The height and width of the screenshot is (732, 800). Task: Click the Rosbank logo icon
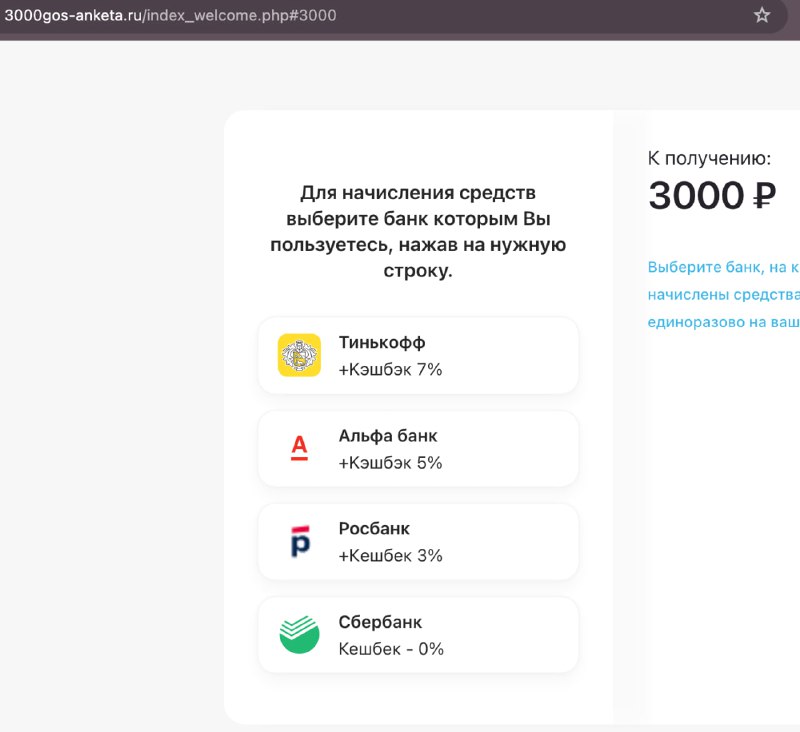pyautogui.click(x=301, y=541)
